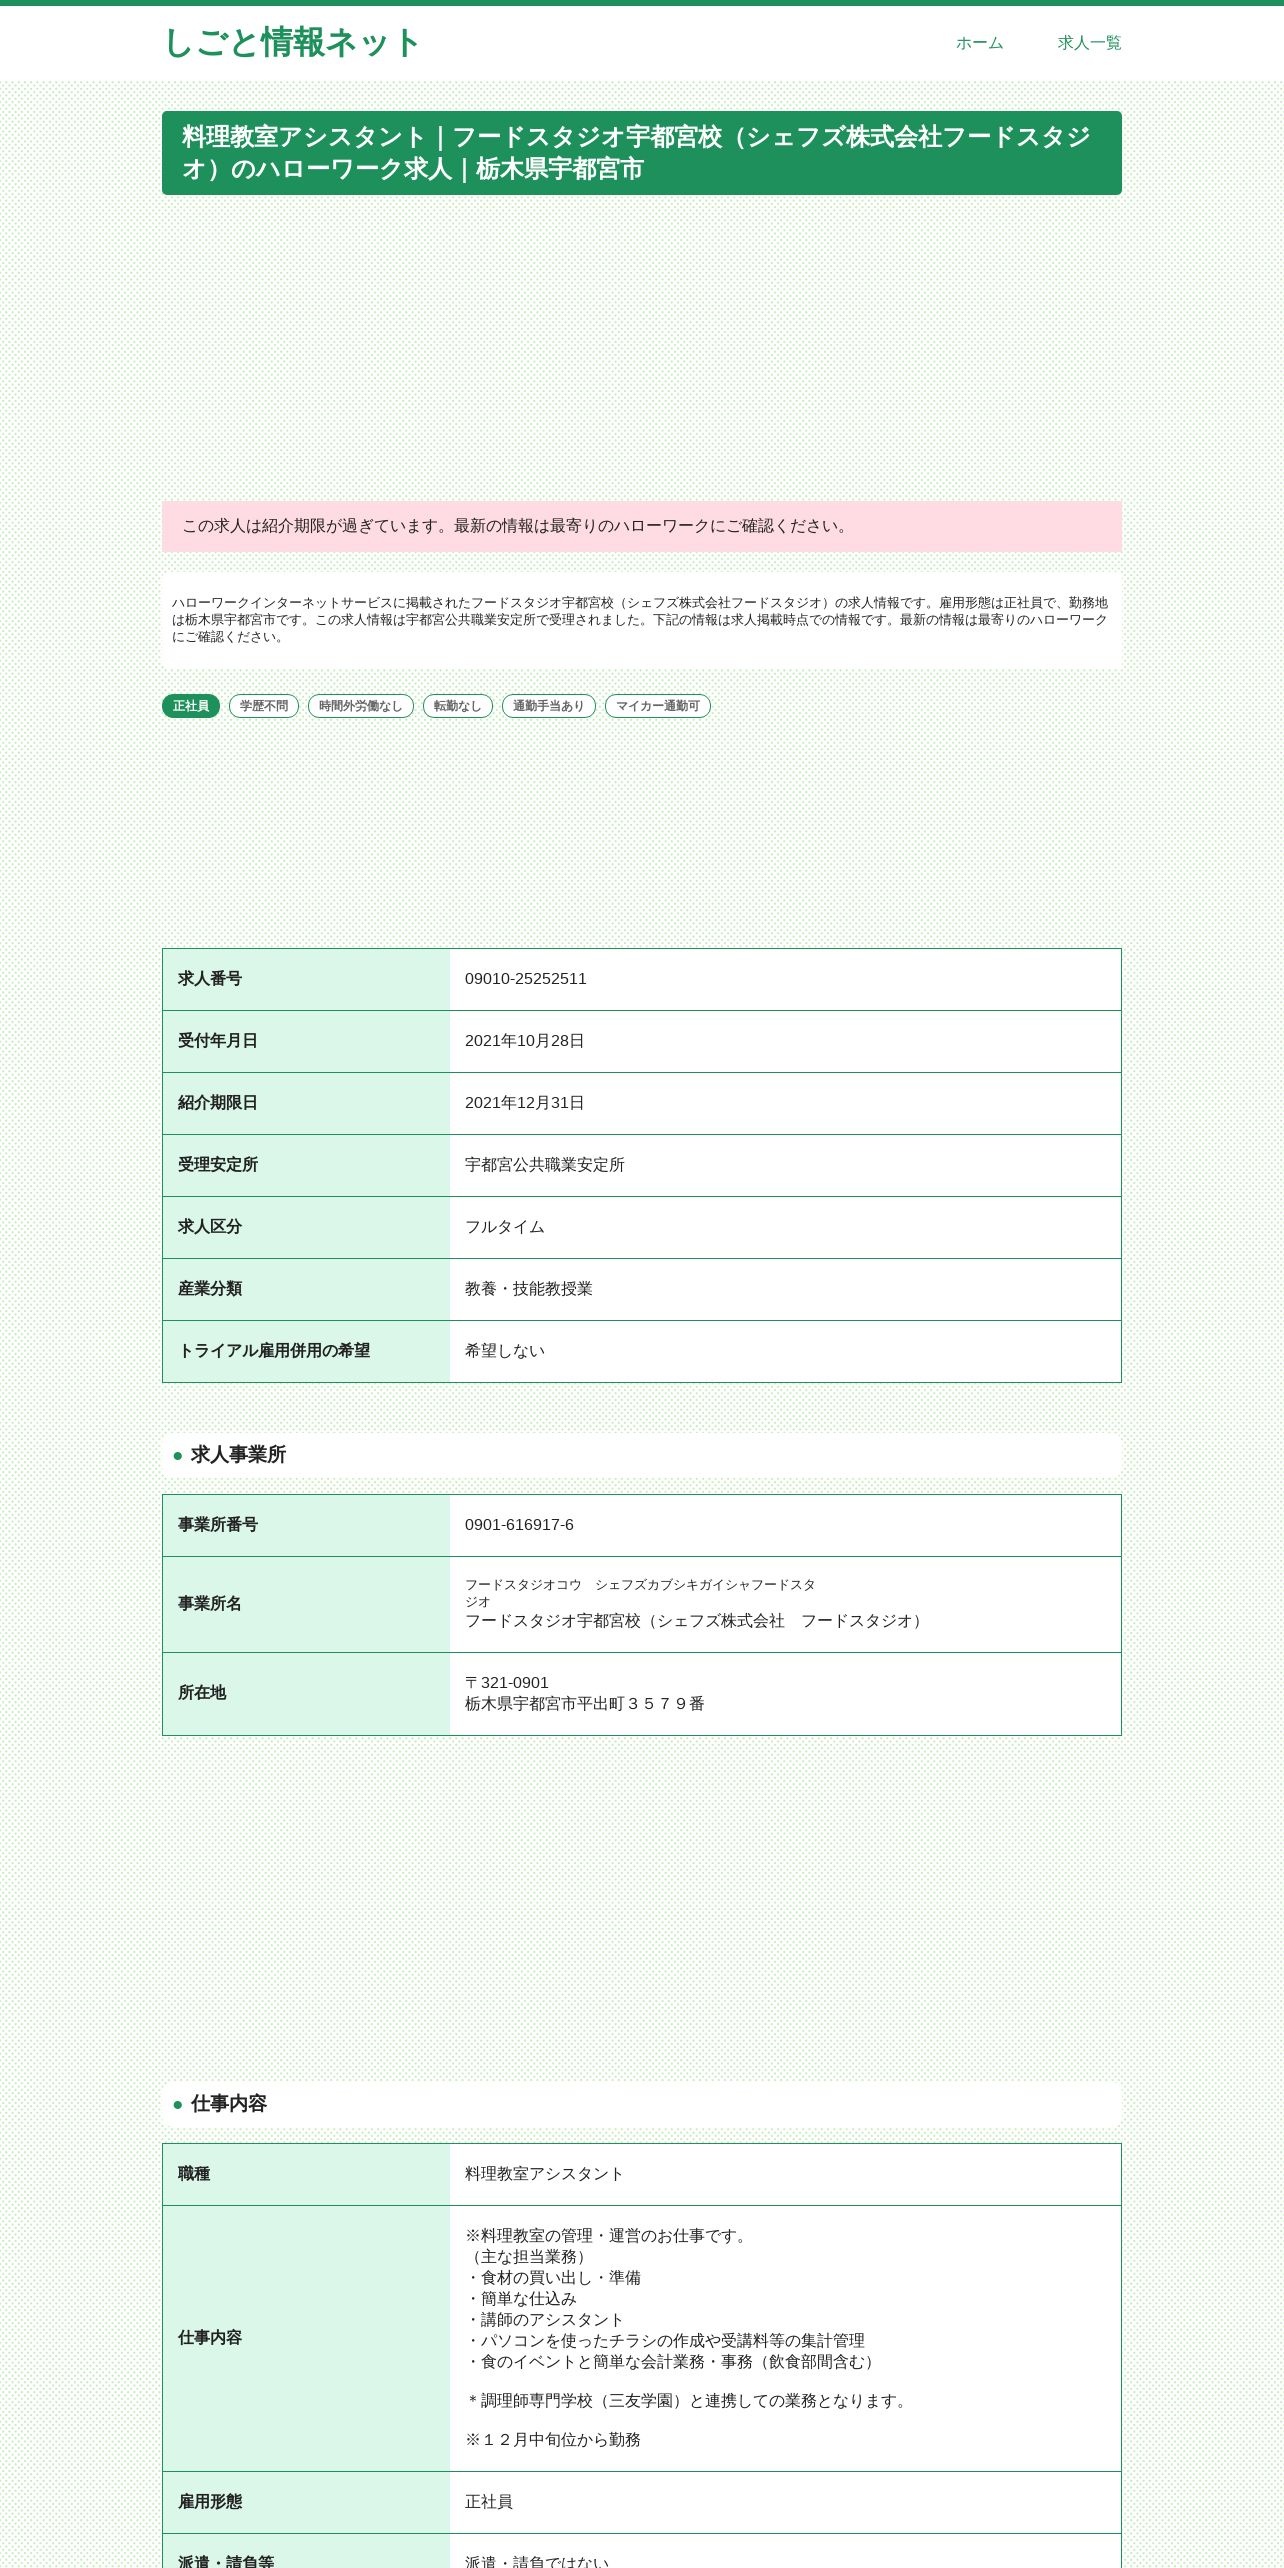Click the 求人区分 row label
This screenshot has height=2568, width=1284.
pyautogui.click(x=210, y=1227)
